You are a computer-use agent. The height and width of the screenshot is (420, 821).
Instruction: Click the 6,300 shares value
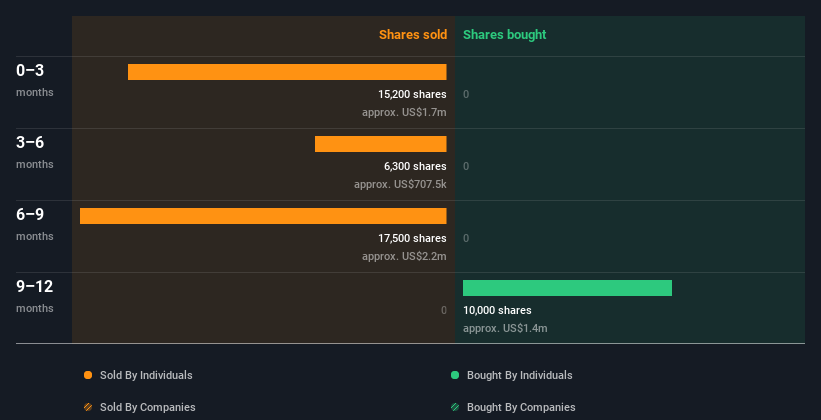tap(415, 166)
